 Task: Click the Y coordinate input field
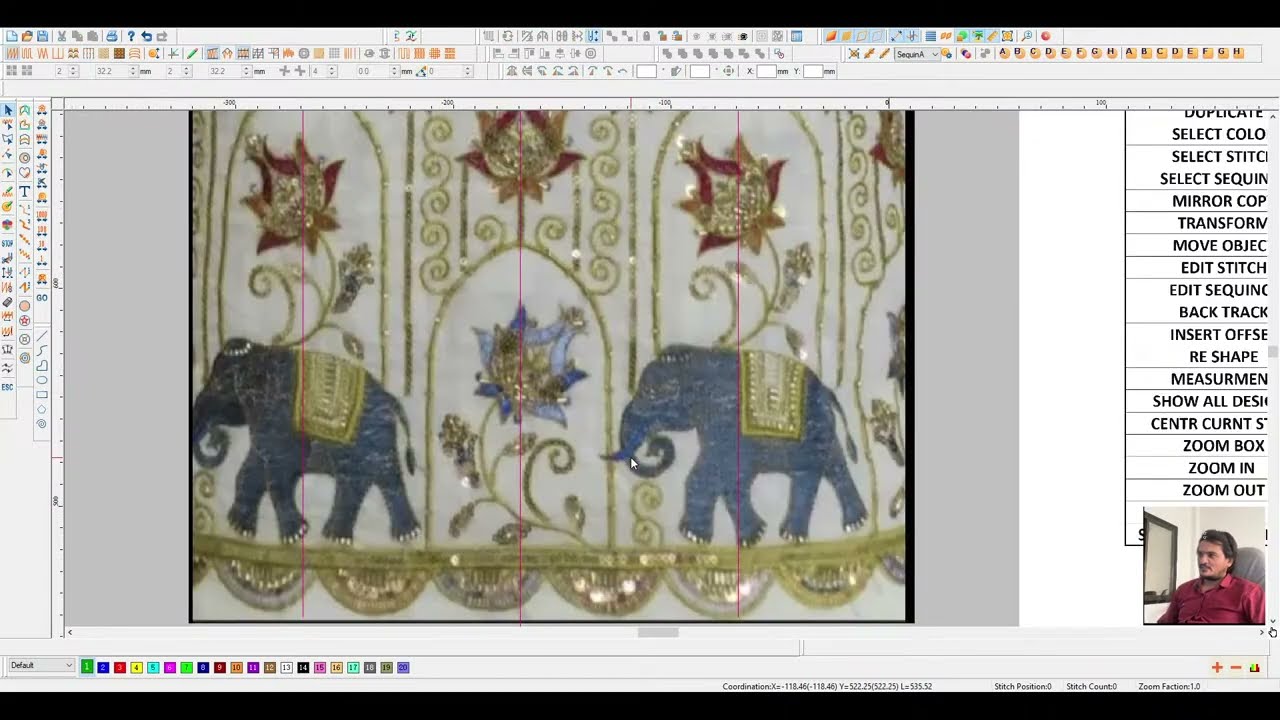tap(812, 71)
